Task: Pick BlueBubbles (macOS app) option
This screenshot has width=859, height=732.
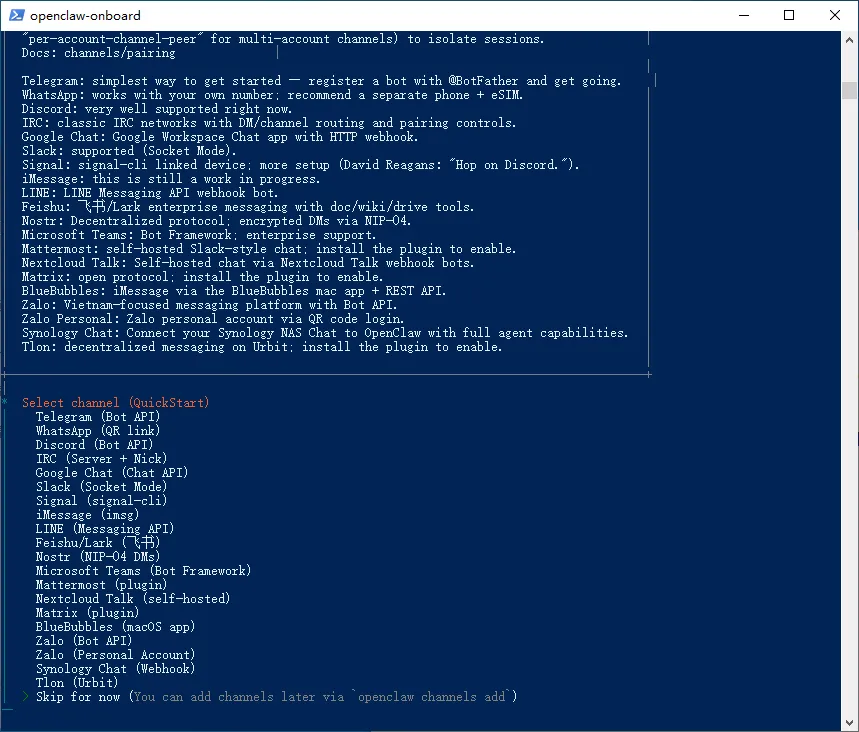Action: pos(116,627)
